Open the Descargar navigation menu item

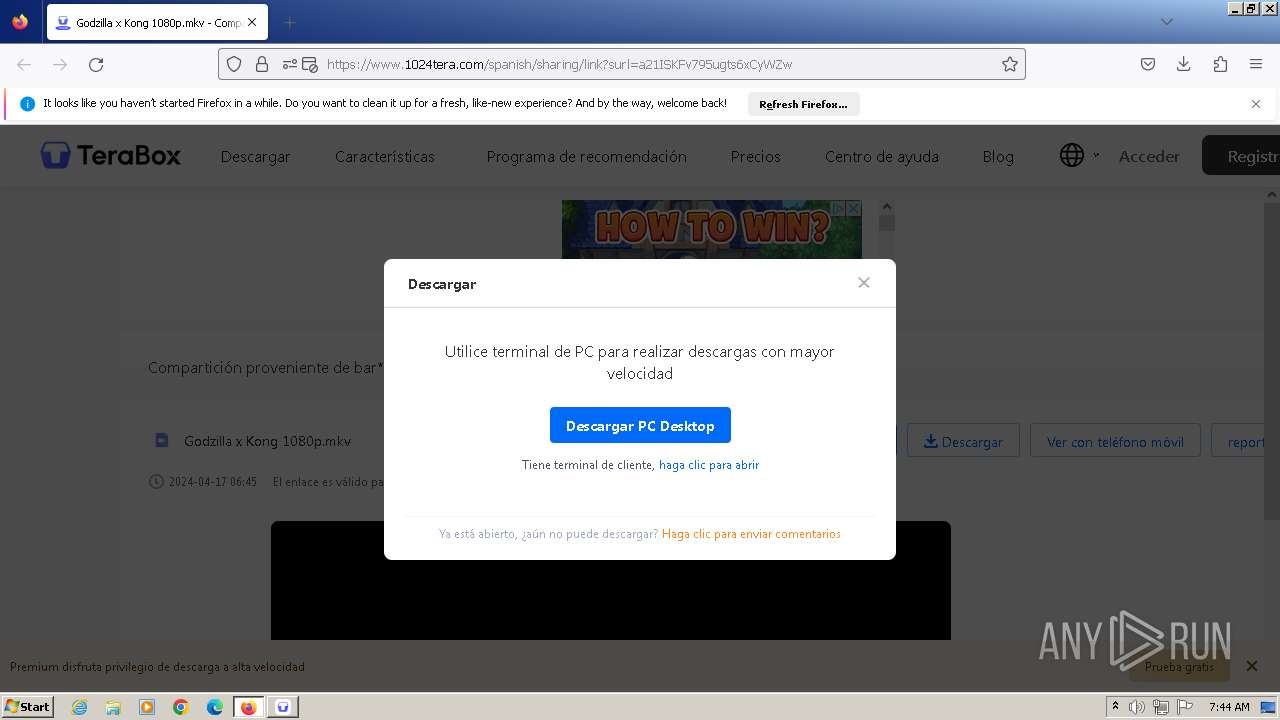(255, 157)
